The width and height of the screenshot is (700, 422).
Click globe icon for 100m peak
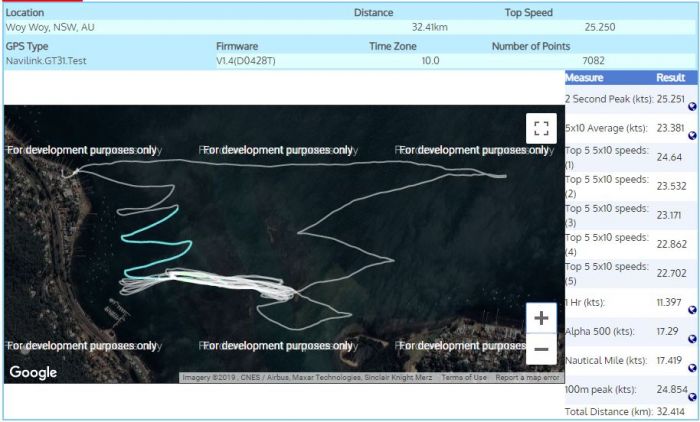(693, 396)
